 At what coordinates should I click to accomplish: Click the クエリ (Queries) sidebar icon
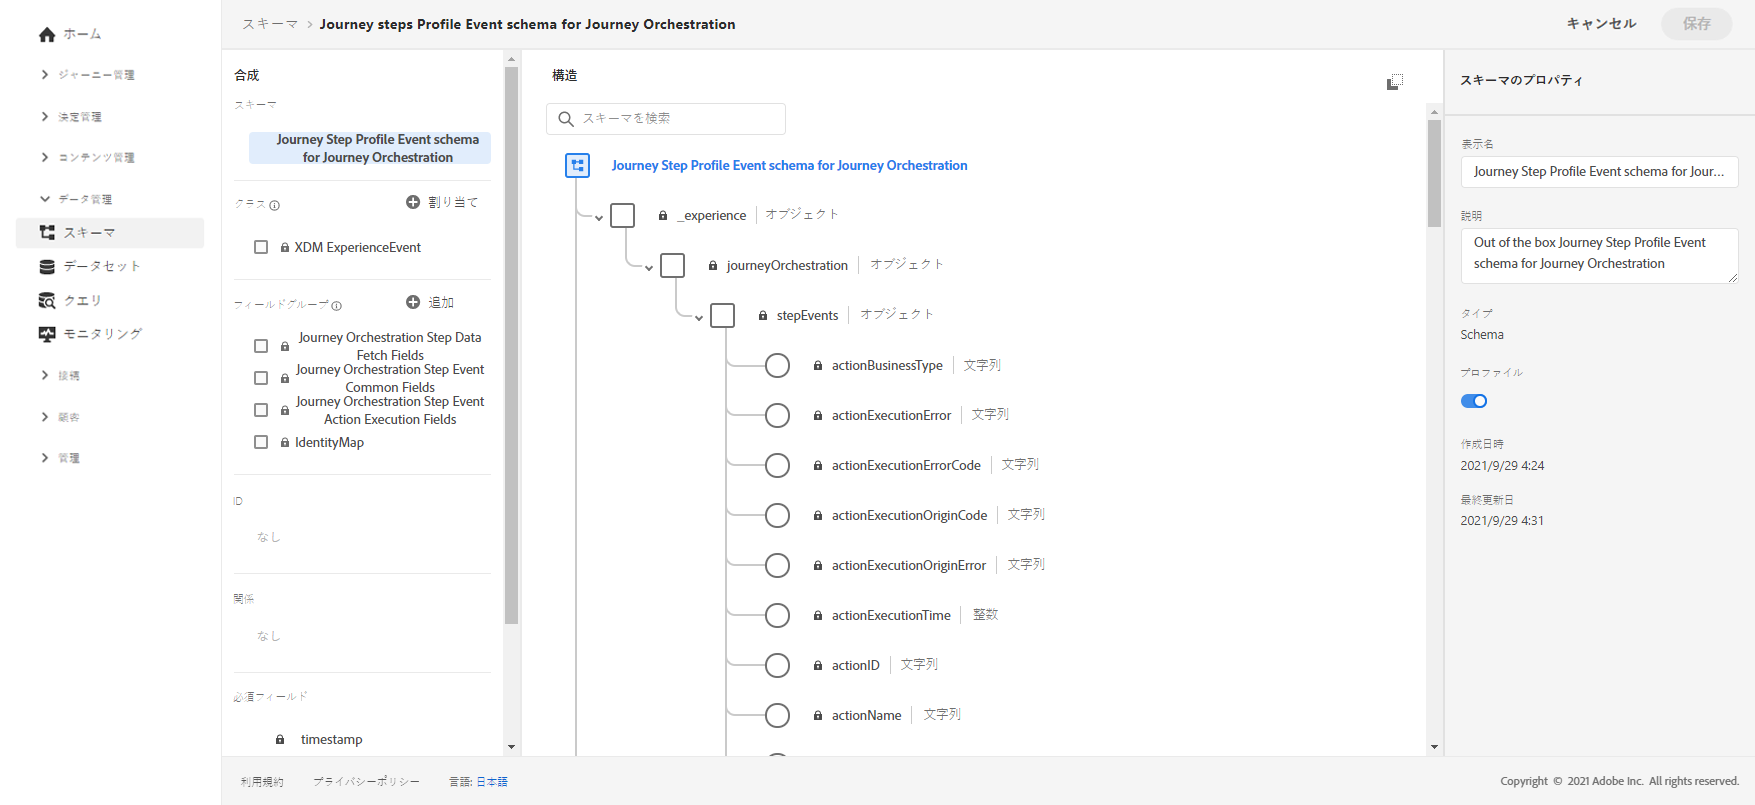pyautogui.click(x=47, y=301)
